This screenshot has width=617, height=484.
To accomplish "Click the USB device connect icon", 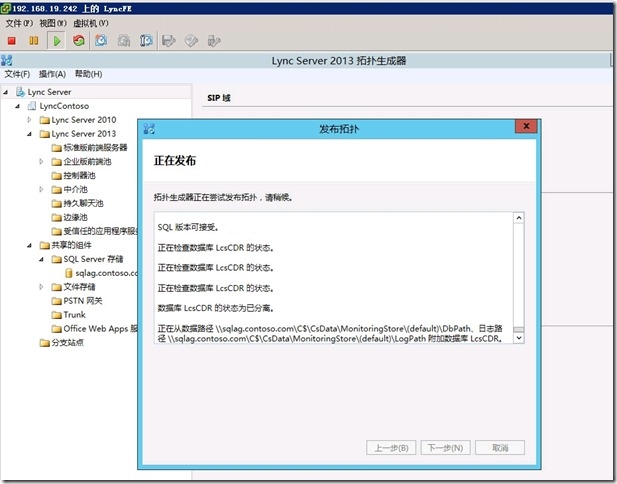I will click(x=214, y=41).
